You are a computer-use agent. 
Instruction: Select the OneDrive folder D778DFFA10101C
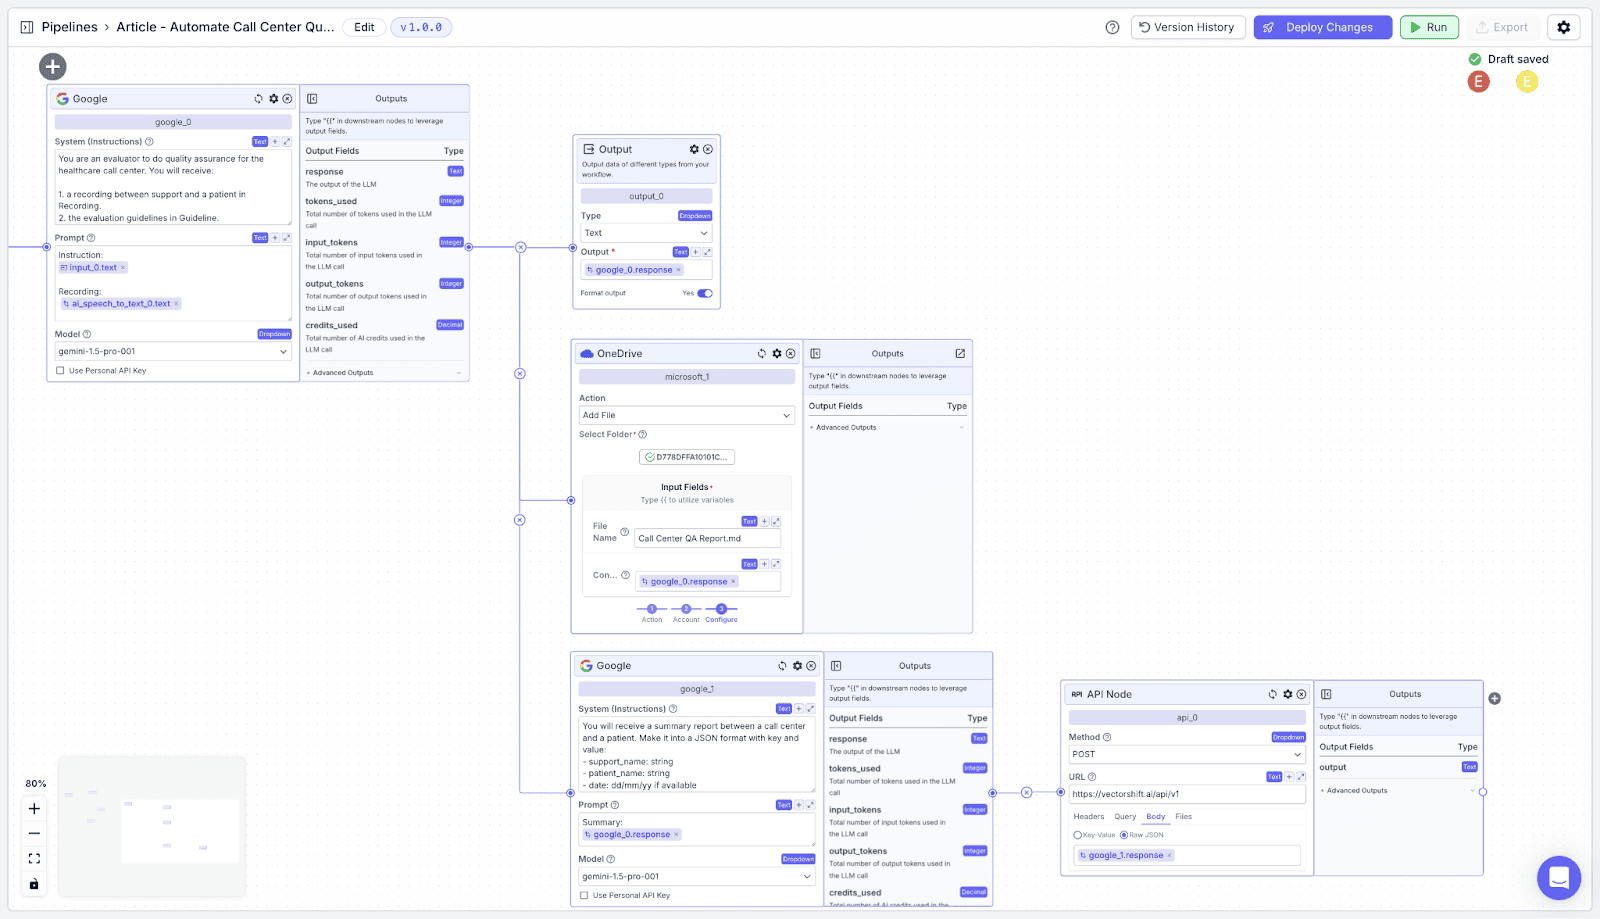tap(687, 457)
